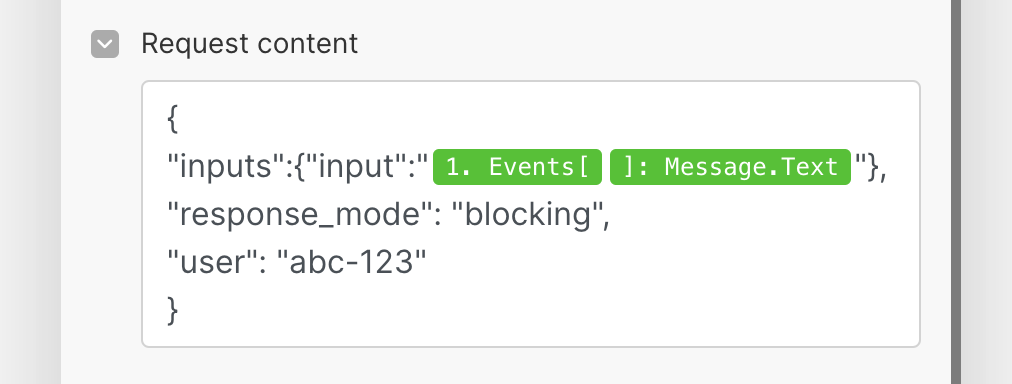Click the blank area below the Request content box
This screenshot has height=384, width=1012.
(x=506, y=367)
